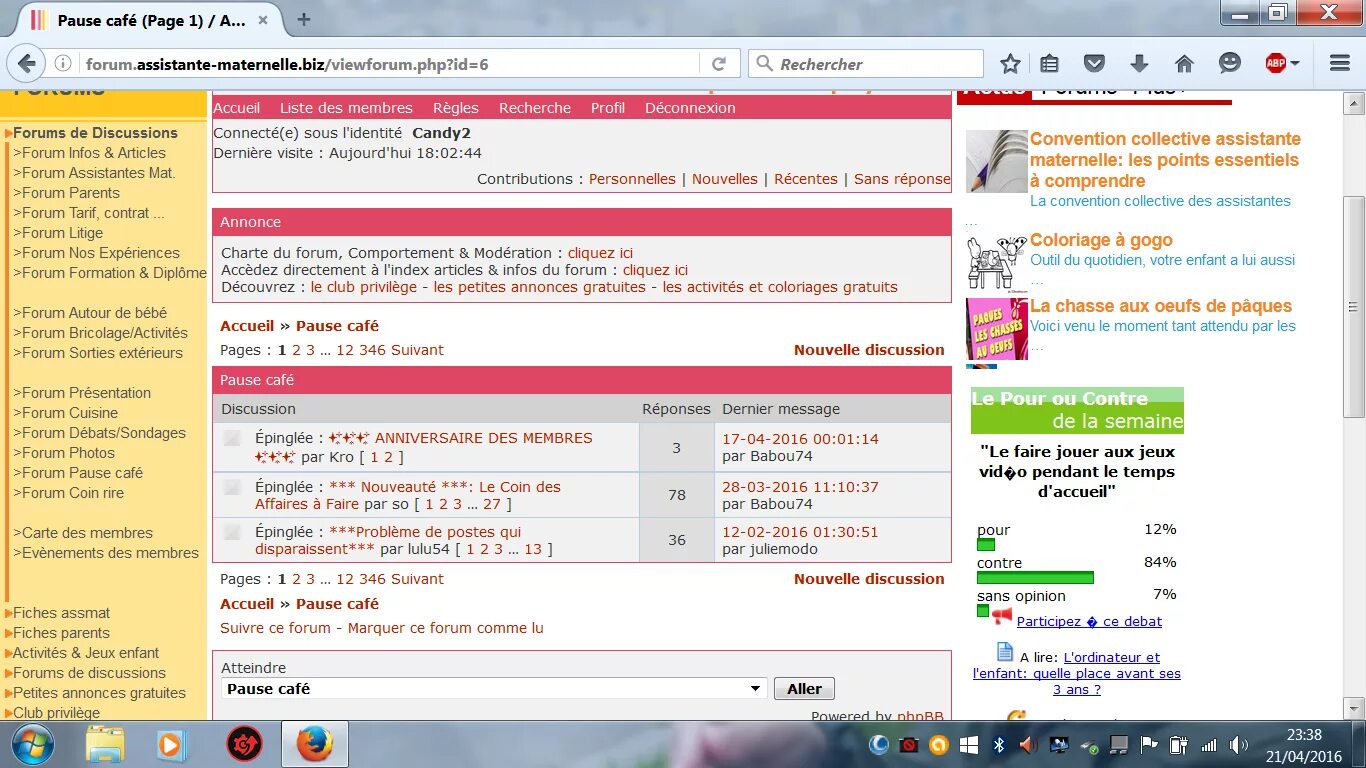
Task: Click convention collective article thumbnail
Action: pyautogui.click(x=996, y=161)
